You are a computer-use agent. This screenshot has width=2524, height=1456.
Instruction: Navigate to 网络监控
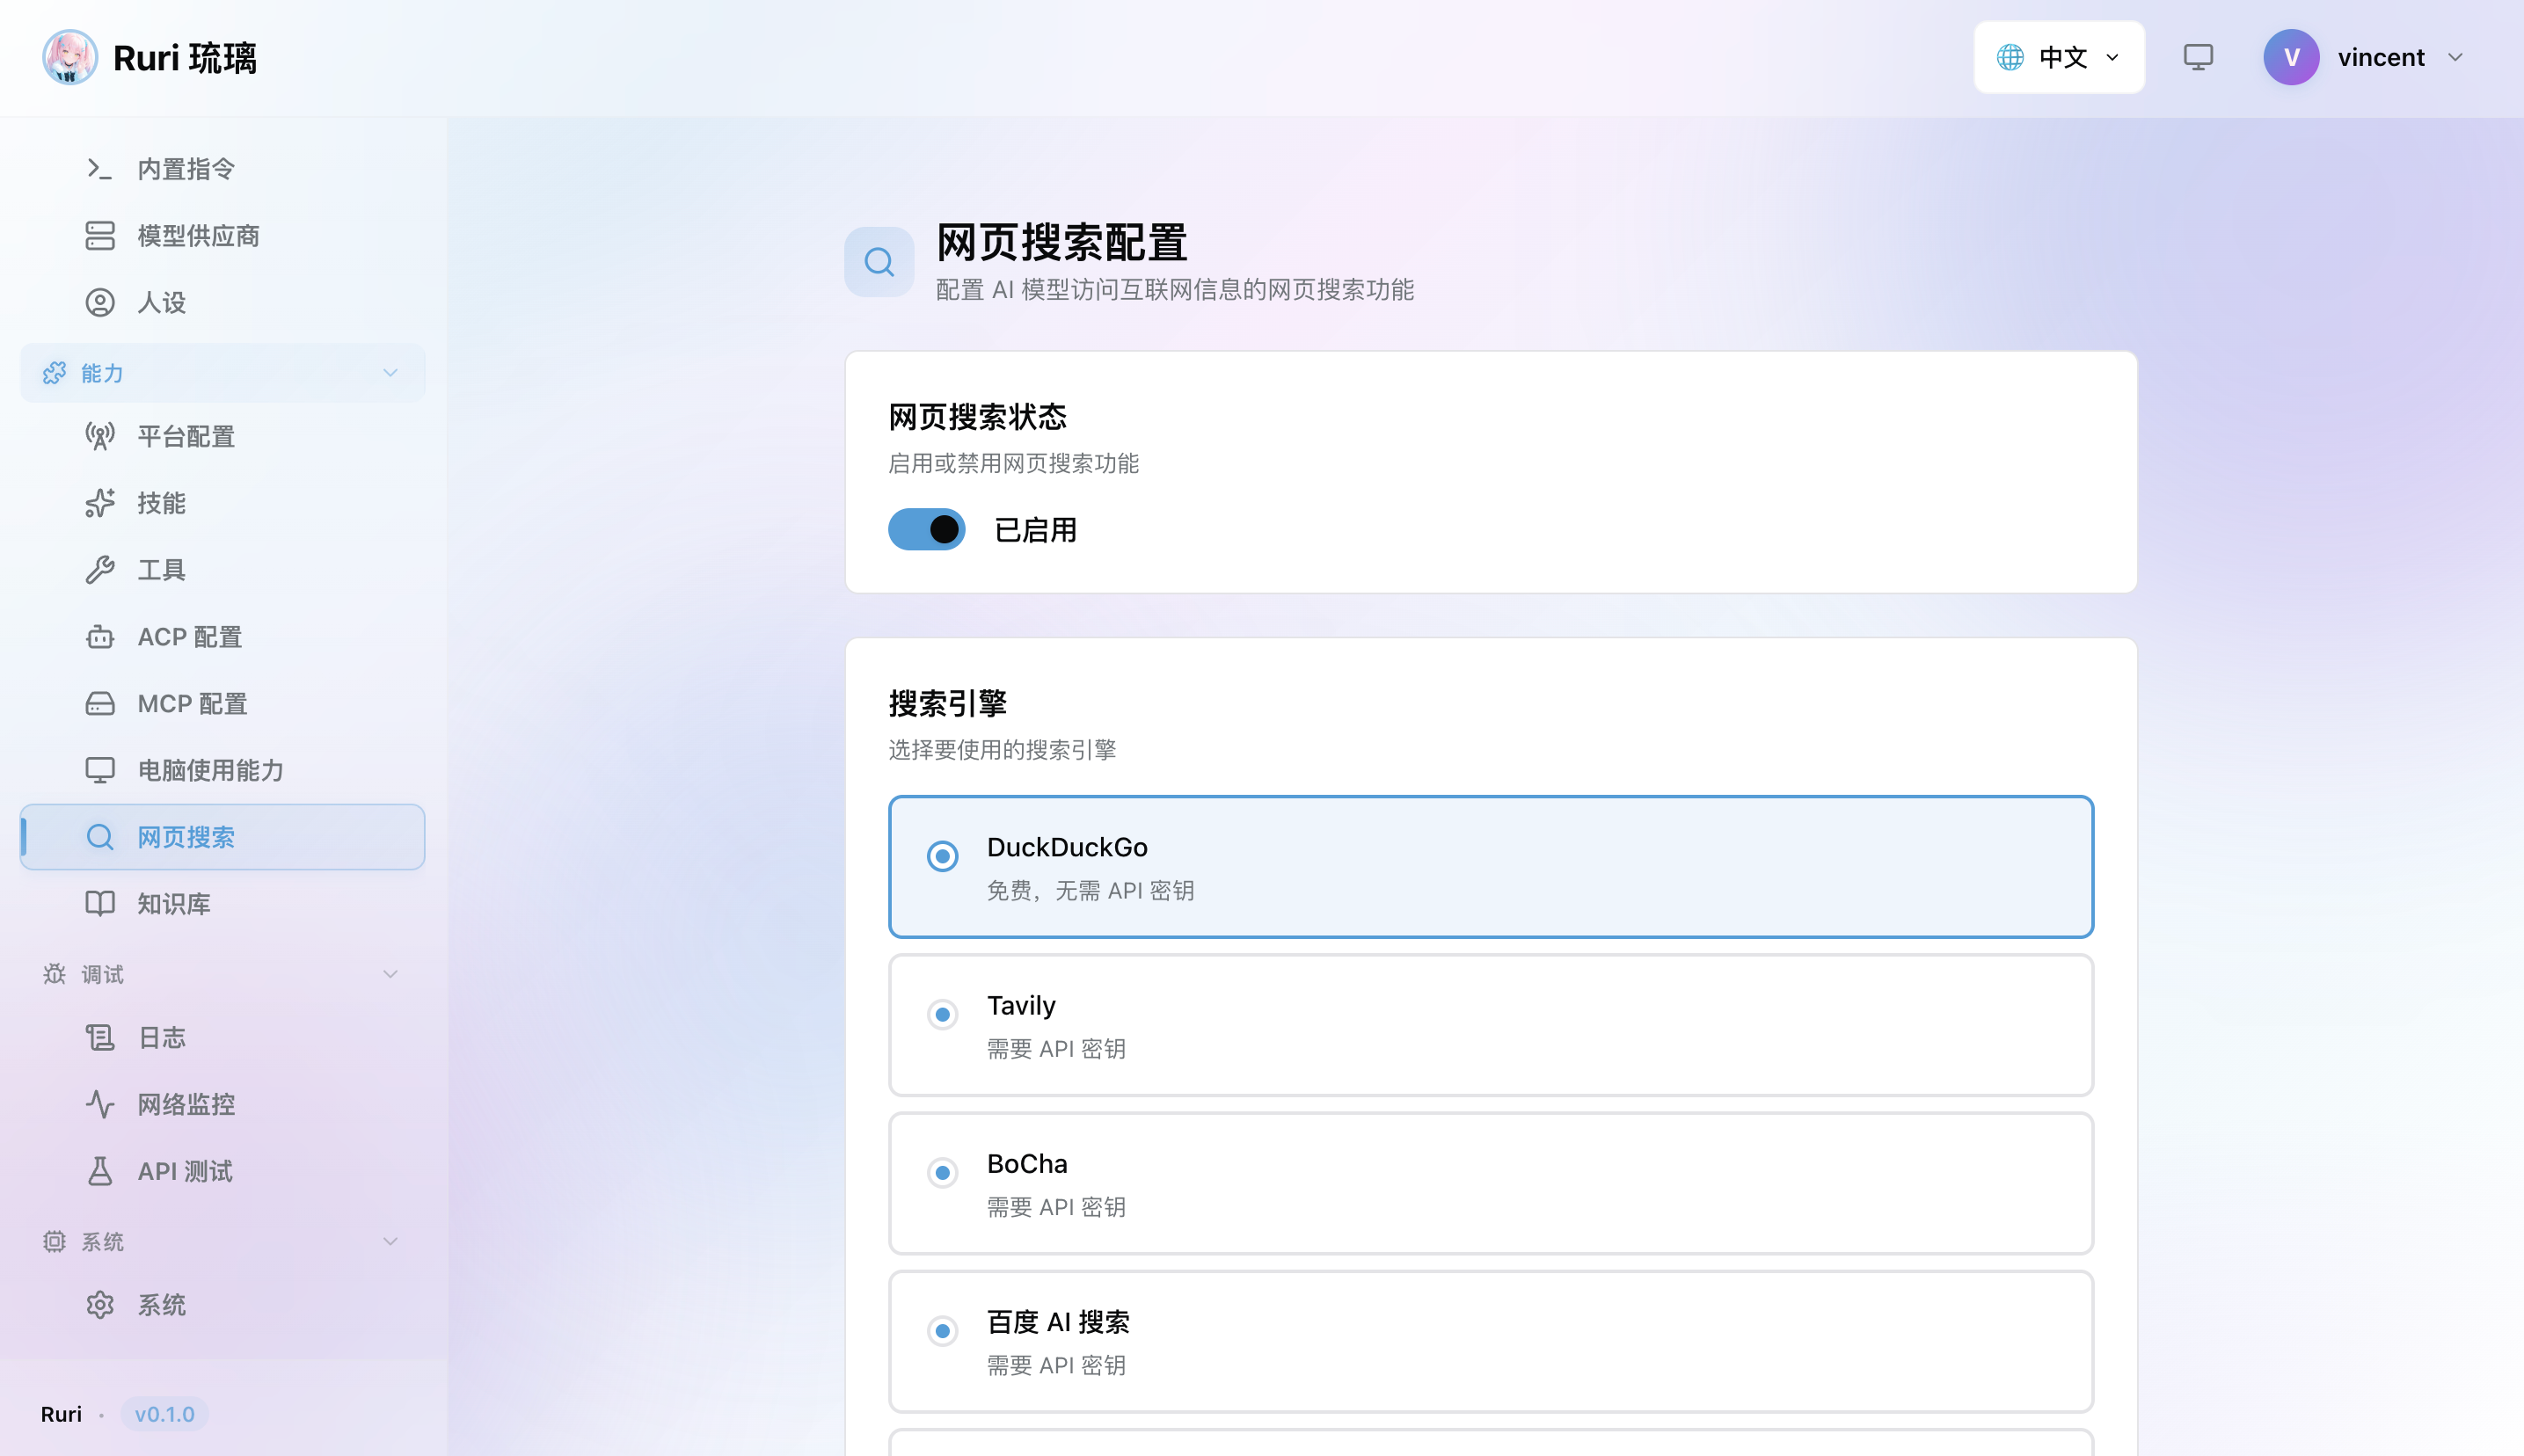coord(222,1105)
